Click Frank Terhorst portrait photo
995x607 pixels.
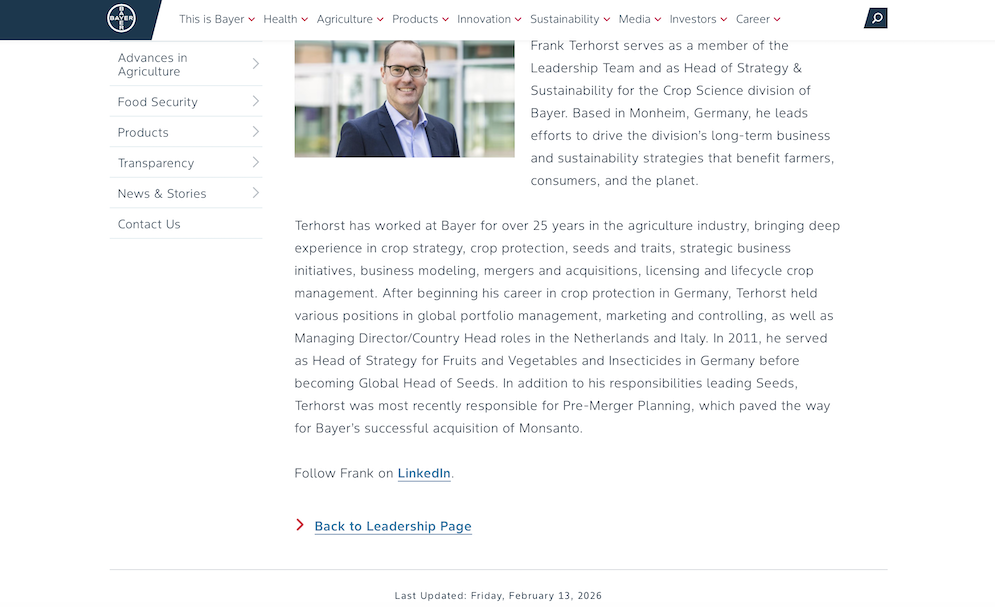pyautogui.click(x=404, y=98)
